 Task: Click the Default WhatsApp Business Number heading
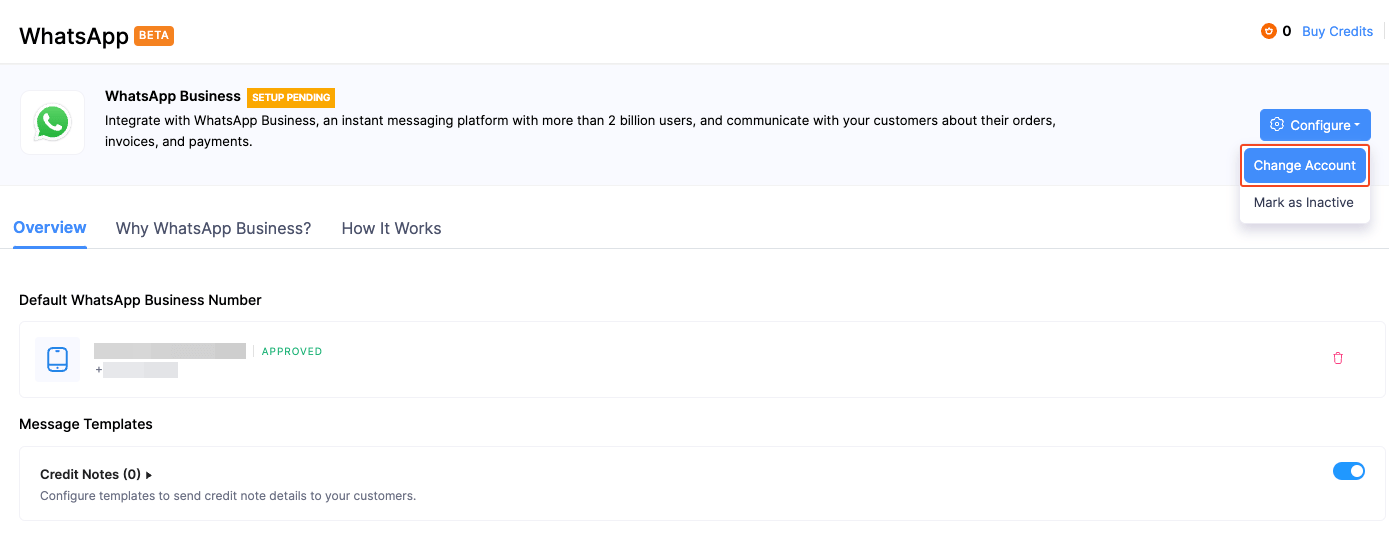click(140, 300)
